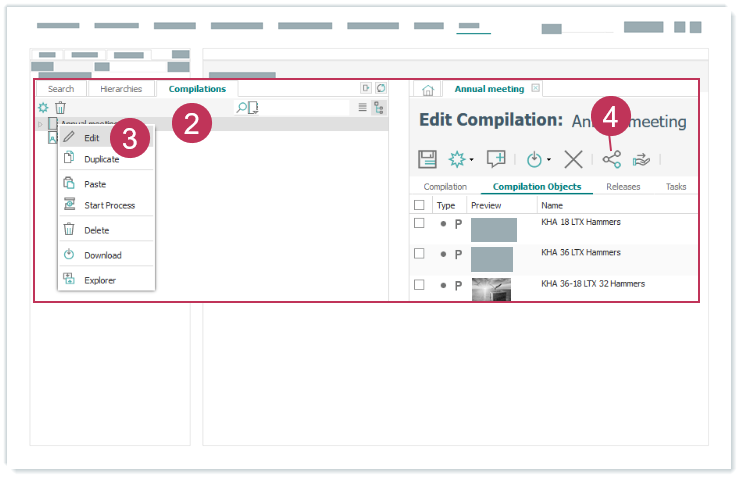The image size is (741, 479).
Task: Click the X delete icon in toolbar
Action: pyautogui.click(x=573, y=159)
